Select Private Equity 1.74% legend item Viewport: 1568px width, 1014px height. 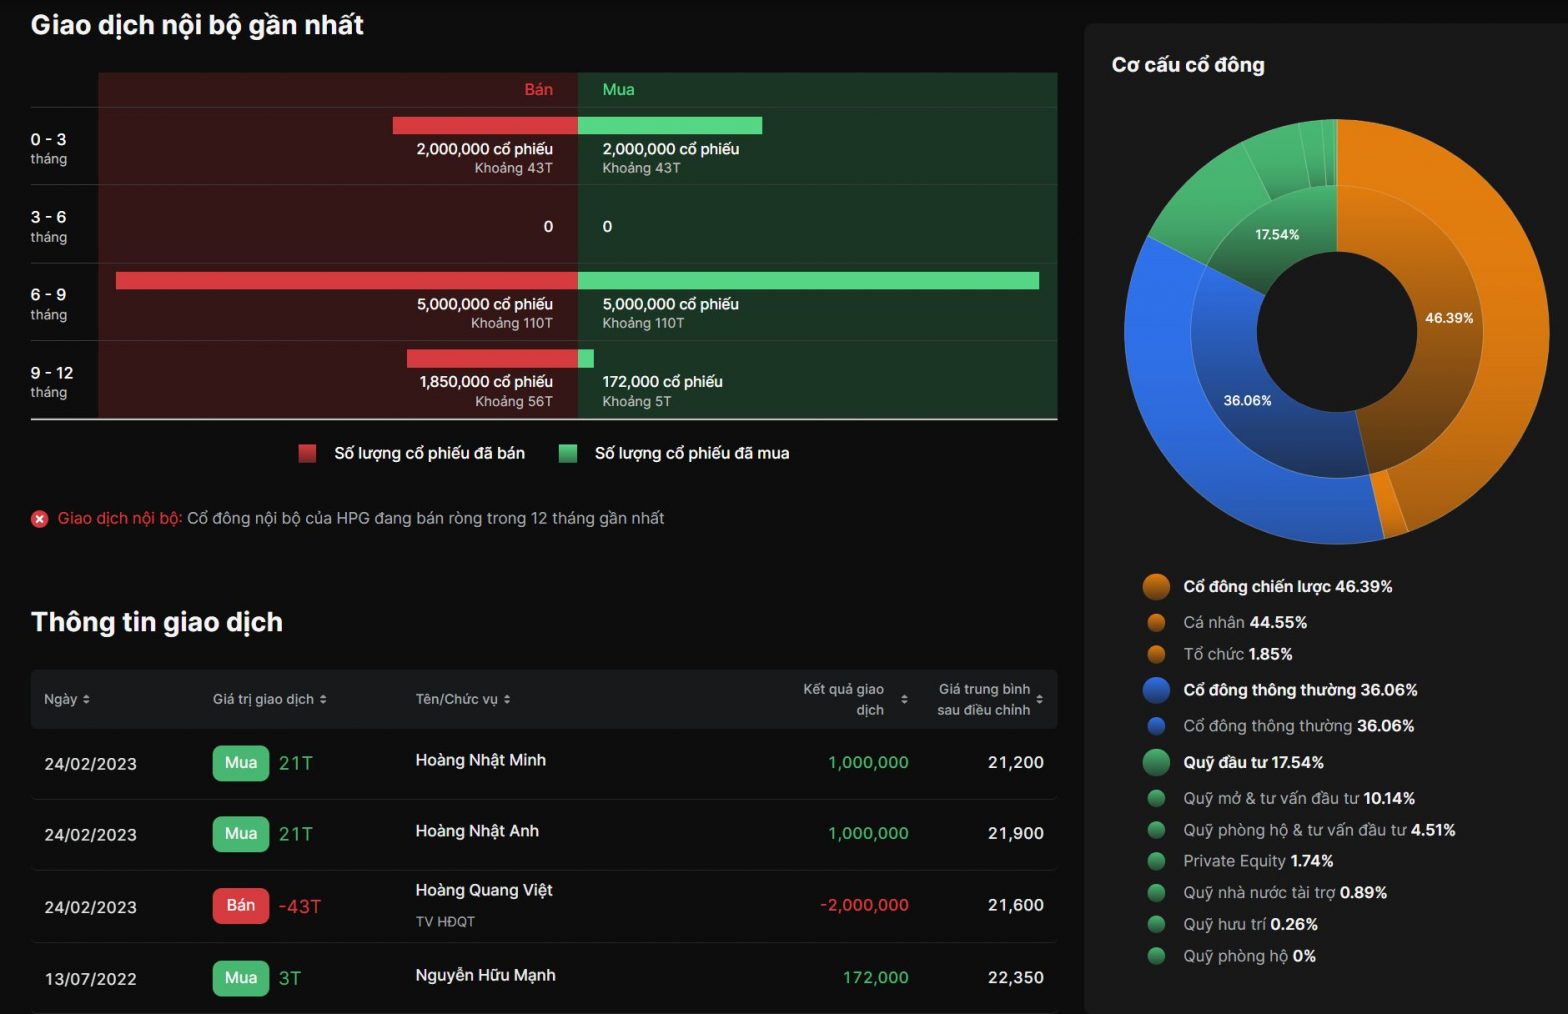click(1257, 861)
